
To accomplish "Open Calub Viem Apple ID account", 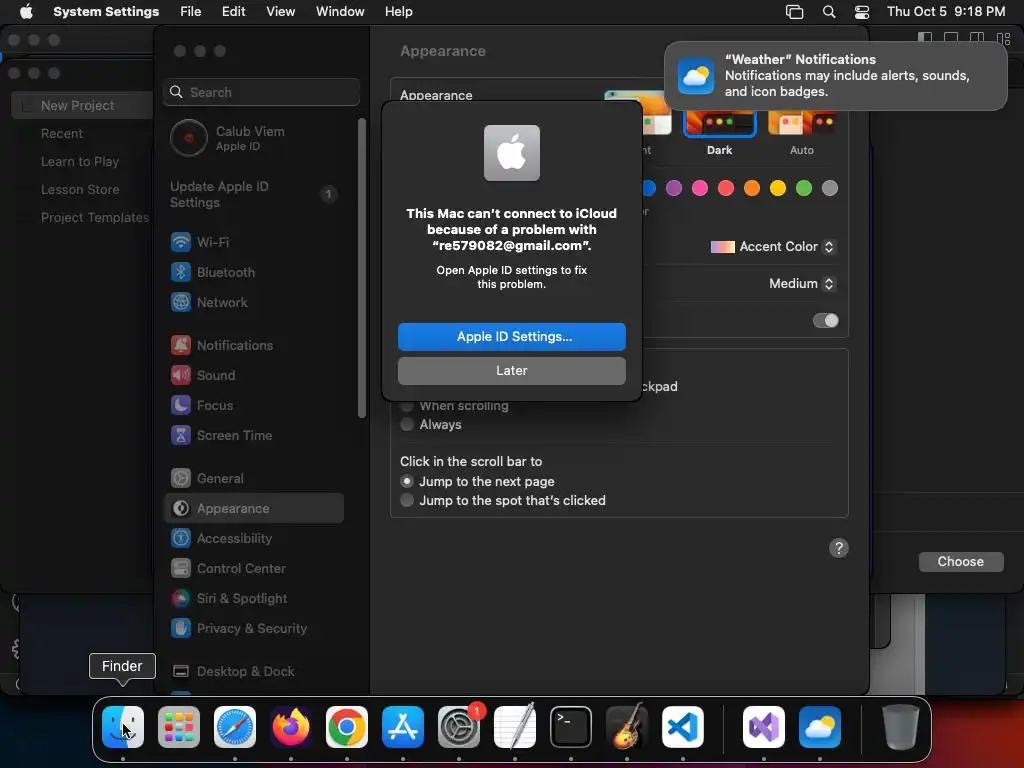I will point(254,138).
